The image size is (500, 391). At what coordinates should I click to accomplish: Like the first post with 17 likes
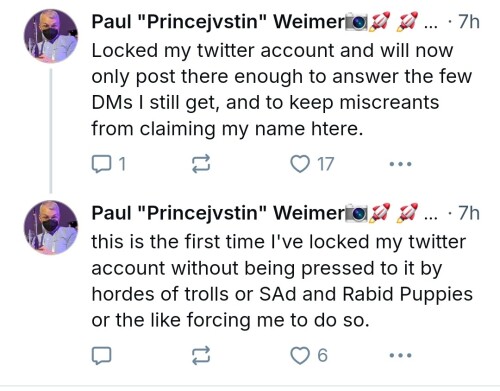coord(312,164)
